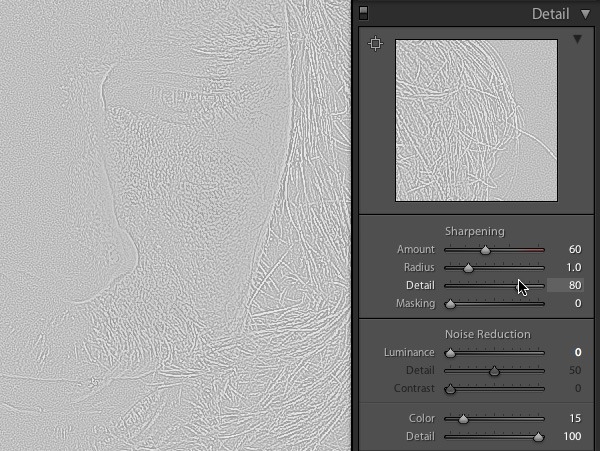
Task: Click the Luminance value field showing 0
Action: (x=578, y=352)
